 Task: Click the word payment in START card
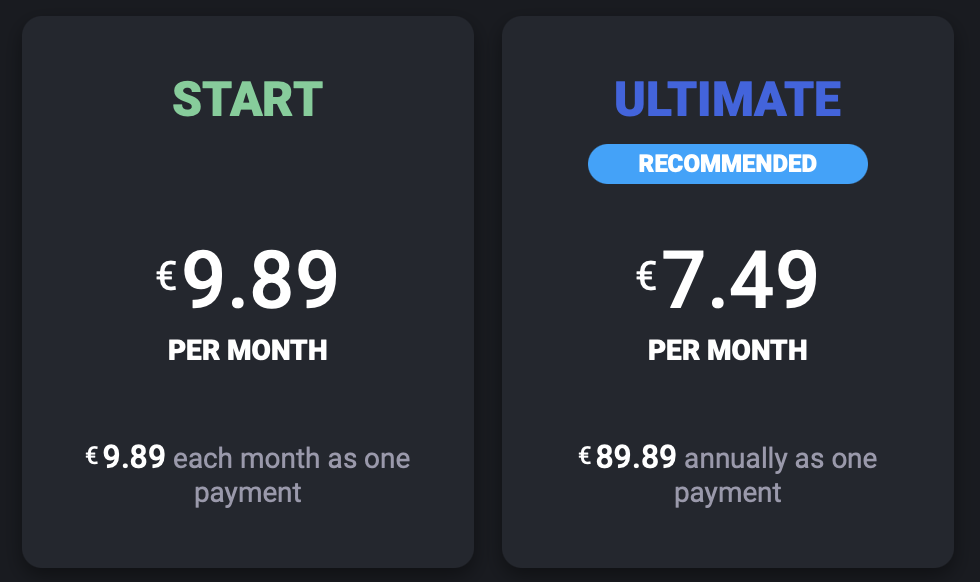[248, 494]
